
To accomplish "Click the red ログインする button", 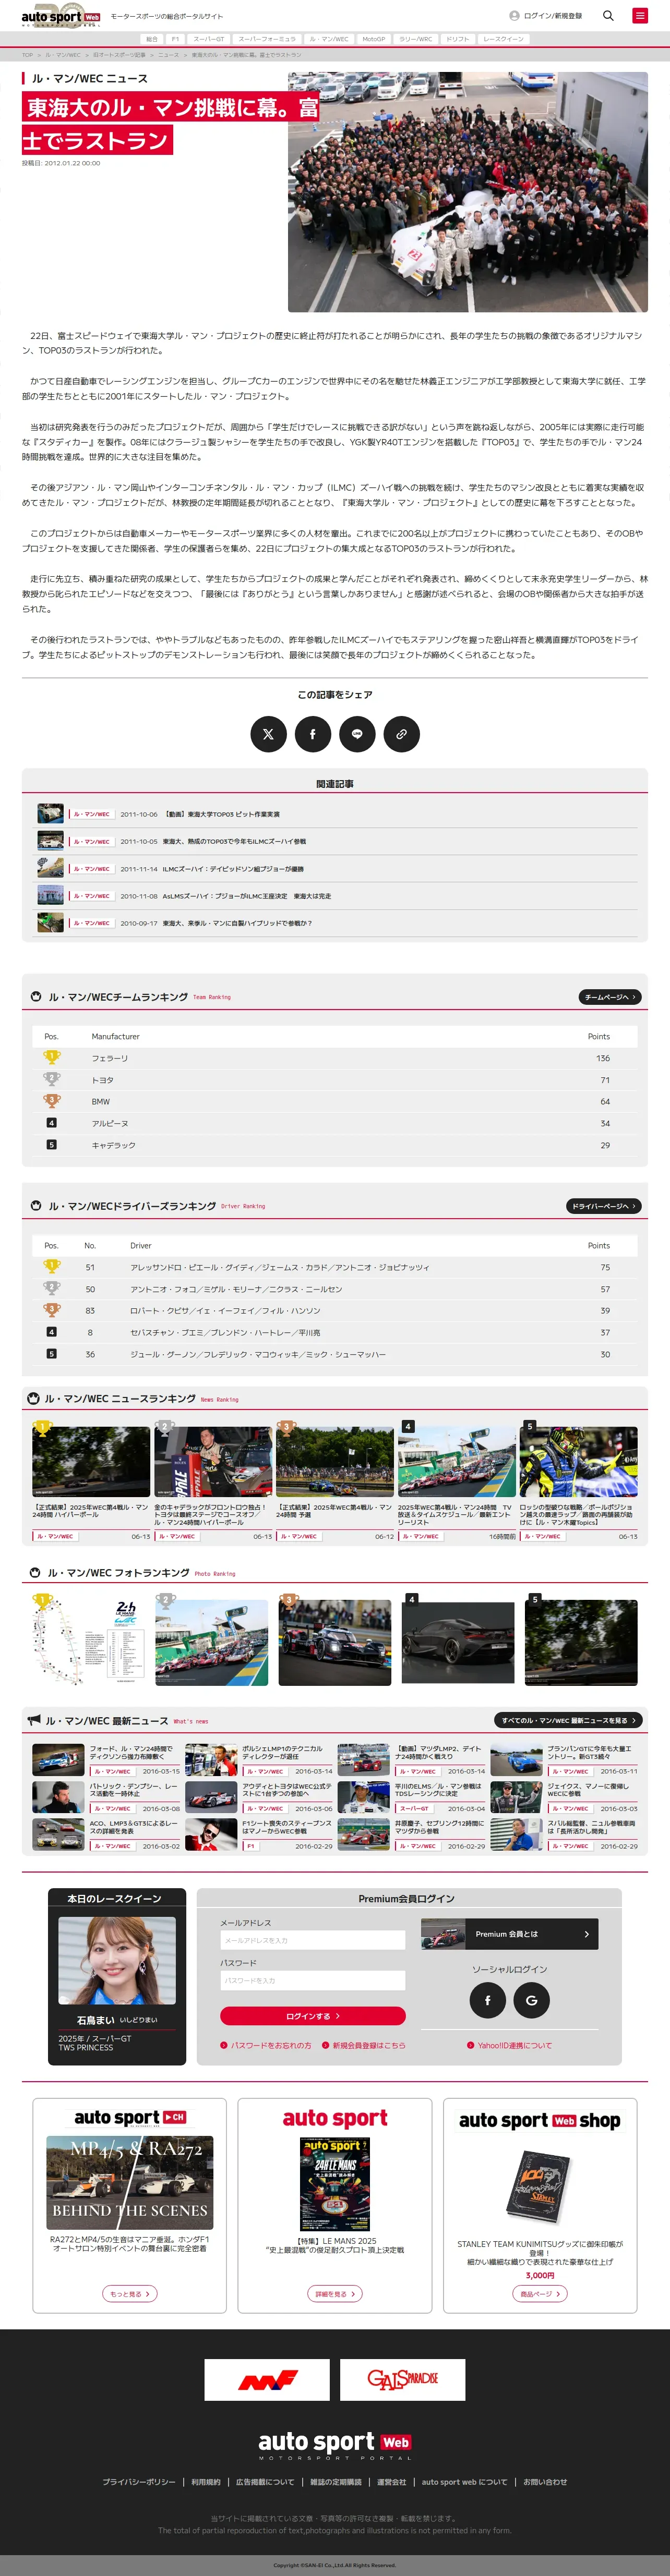I will click(313, 2016).
